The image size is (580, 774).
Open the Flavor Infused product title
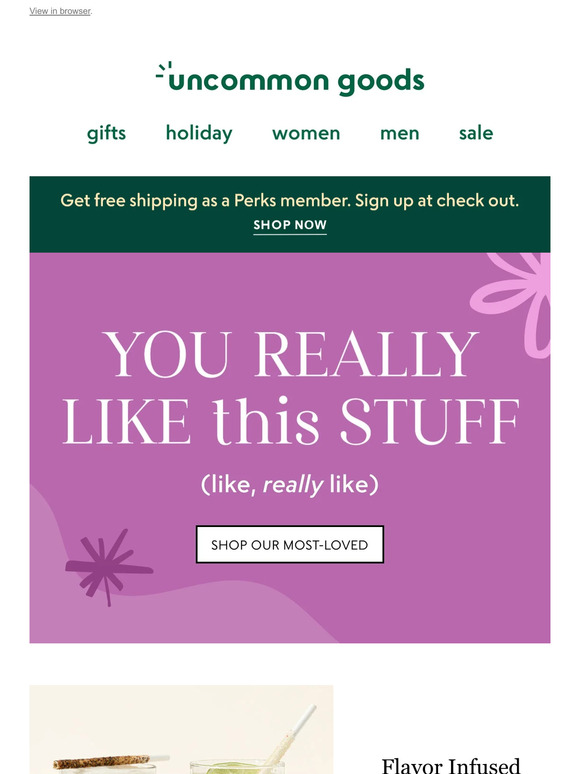coord(451,766)
